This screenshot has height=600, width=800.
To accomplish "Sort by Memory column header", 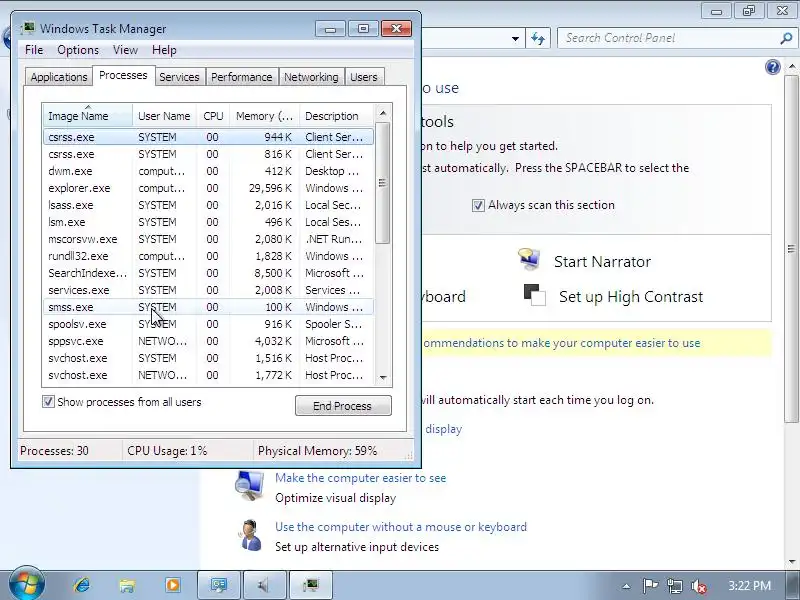I will coord(264,116).
